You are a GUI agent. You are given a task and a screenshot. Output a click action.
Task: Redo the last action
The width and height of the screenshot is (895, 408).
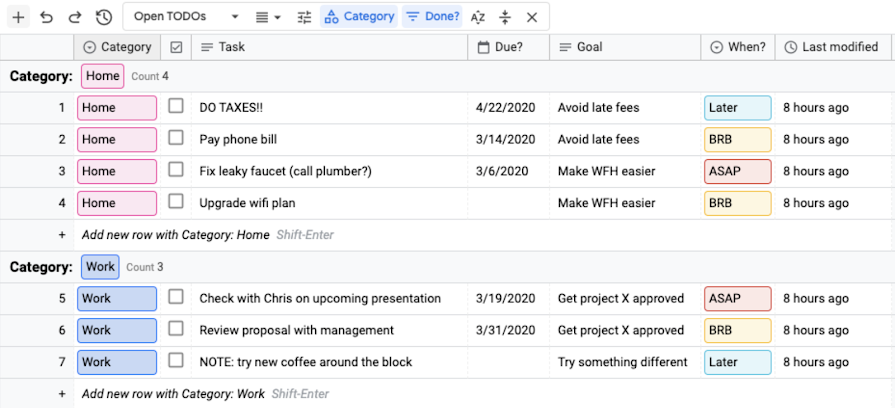pyautogui.click(x=75, y=17)
